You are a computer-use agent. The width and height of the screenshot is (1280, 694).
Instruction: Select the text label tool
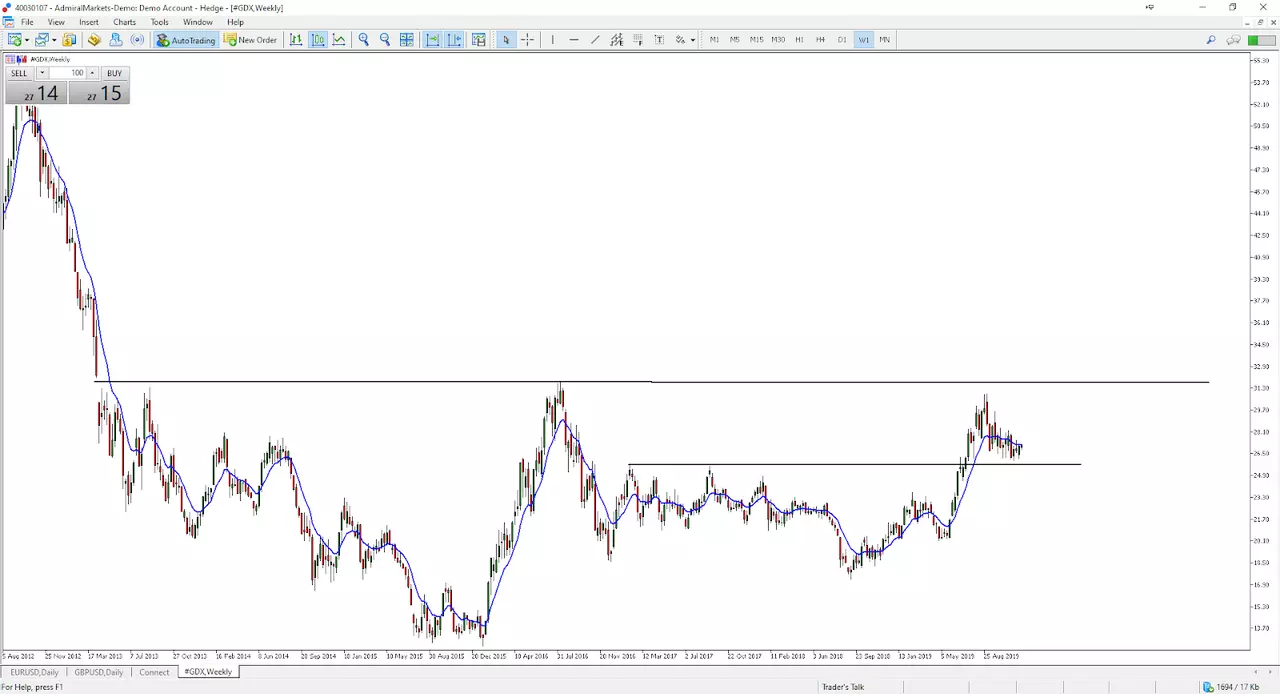pyautogui.click(x=659, y=40)
